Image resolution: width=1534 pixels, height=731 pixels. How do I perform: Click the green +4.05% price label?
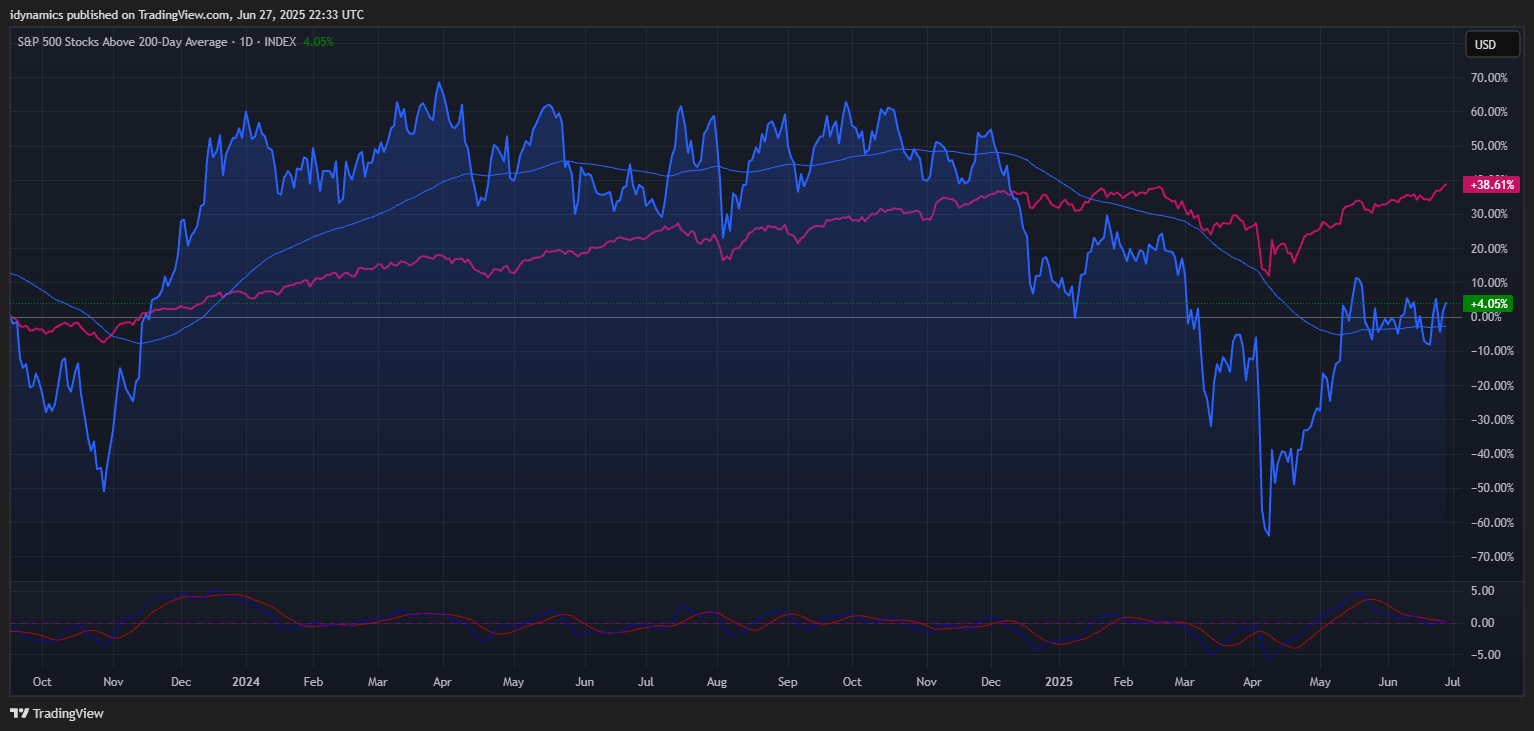pos(1490,304)
